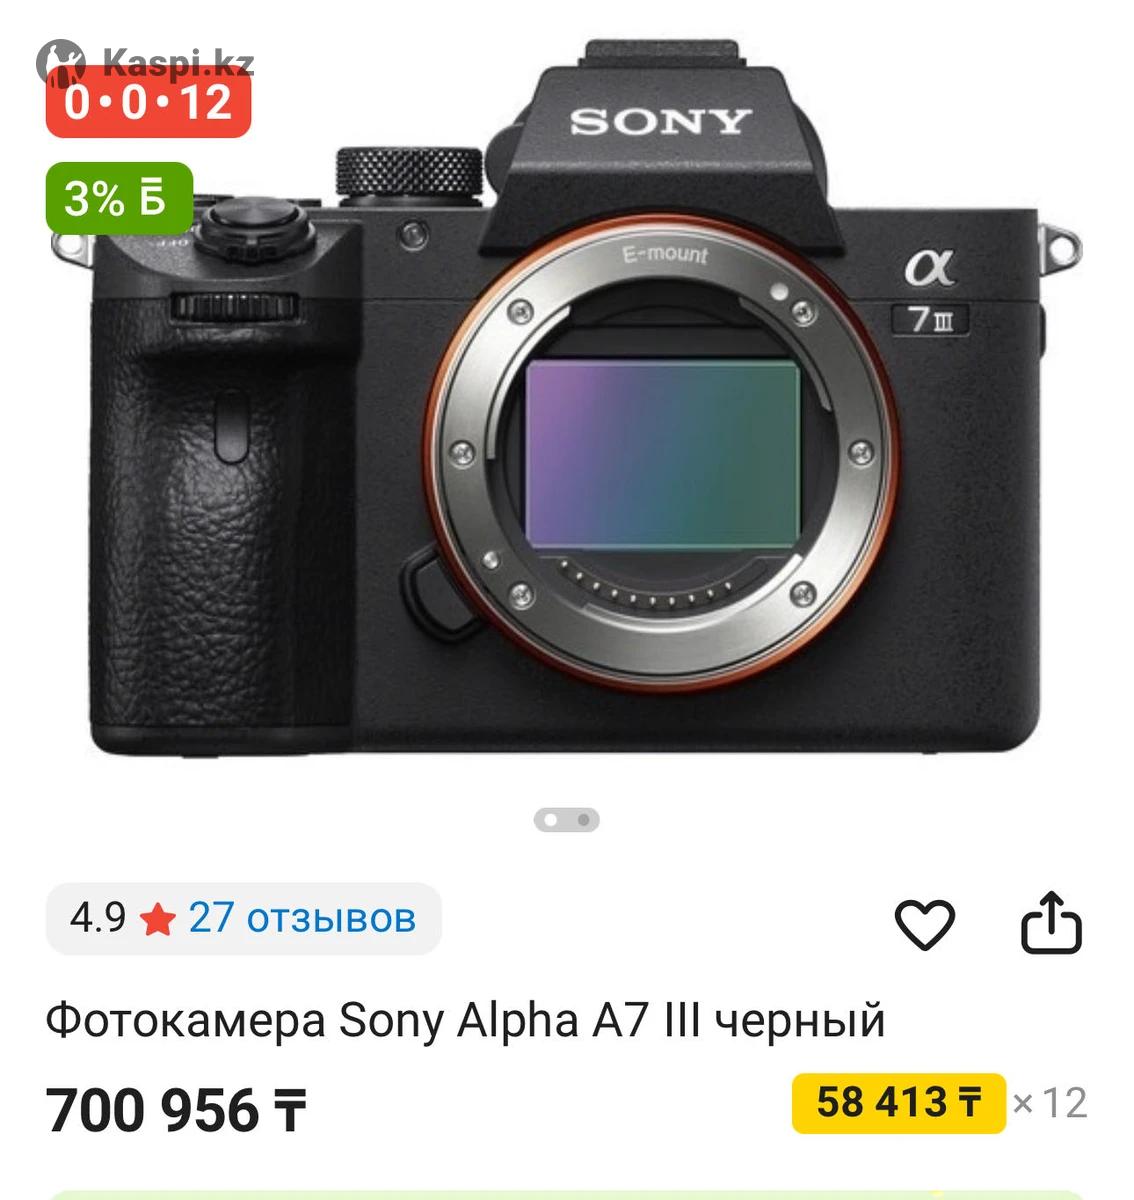Tap the 700 956 ₸ price

pyautogui.click(x=177, y=1111)
